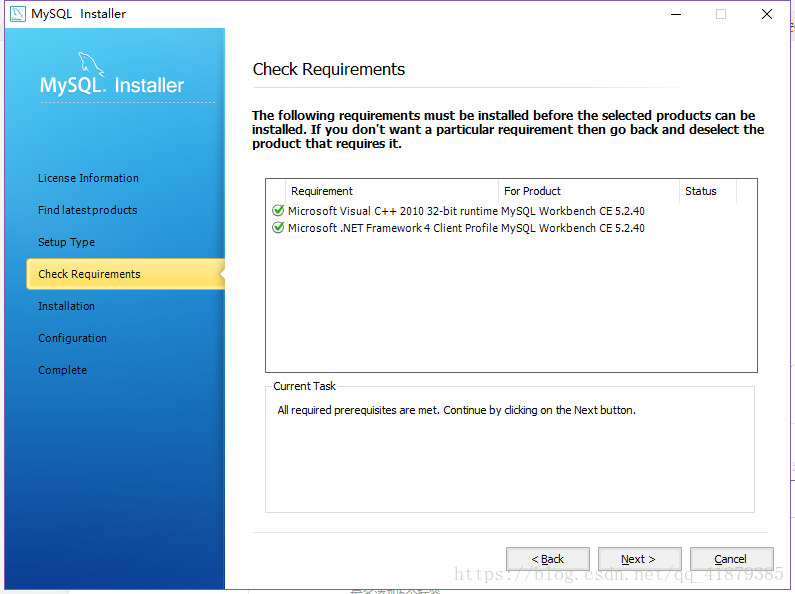Click green check icon for .NET Framework 4
The height and width of the screenshot is (594, 795).
[x=278, y=228]
